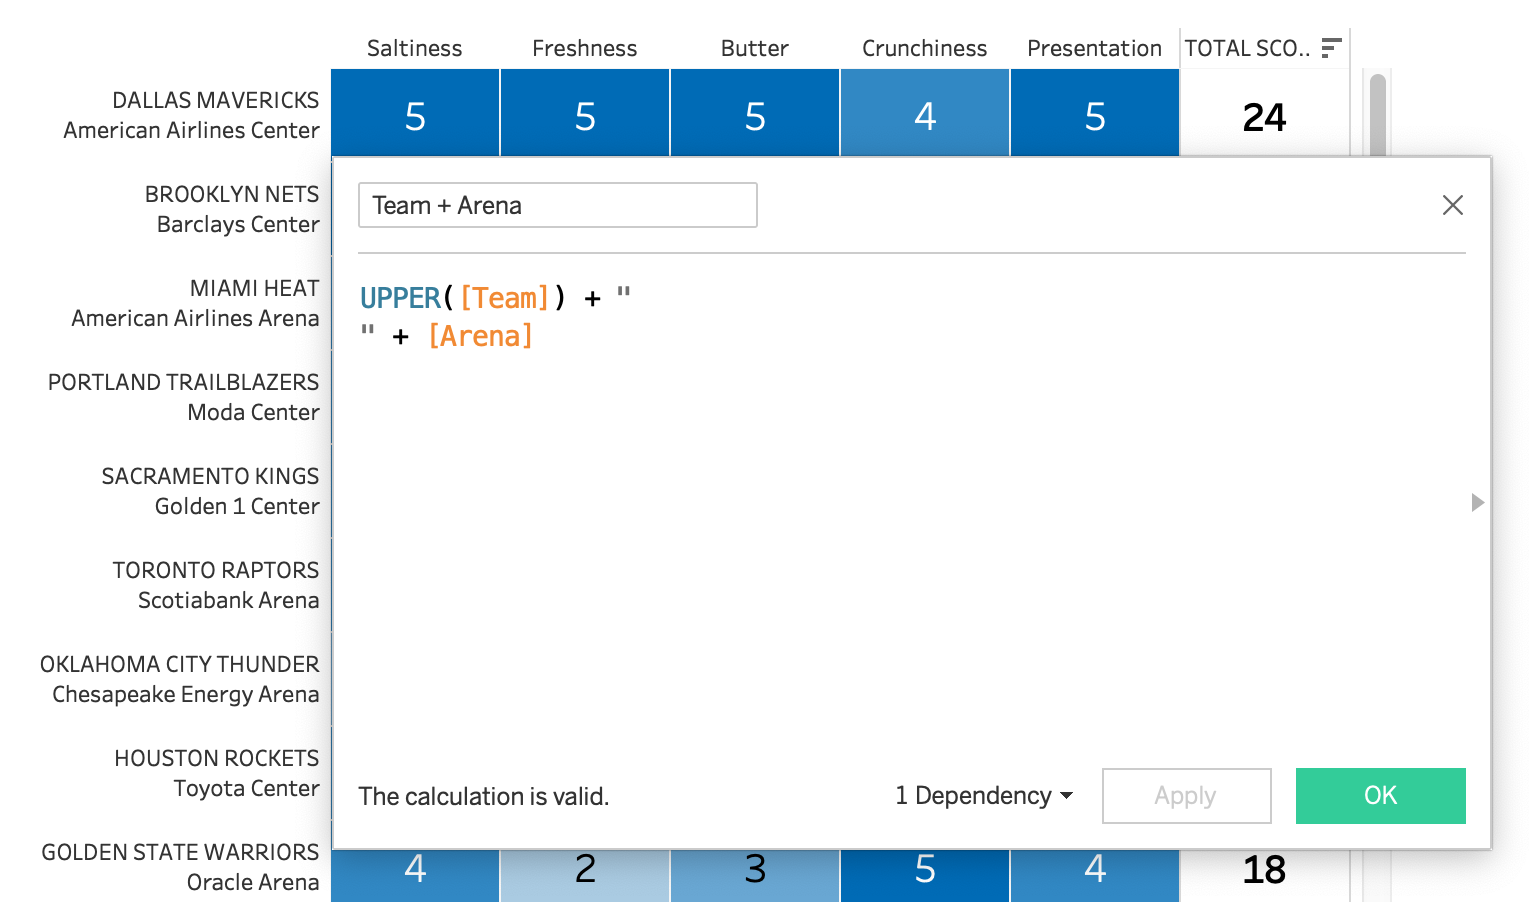Select the Houston Rockets row label
This screenshot has width=1536, height=902.
point(217,773)
